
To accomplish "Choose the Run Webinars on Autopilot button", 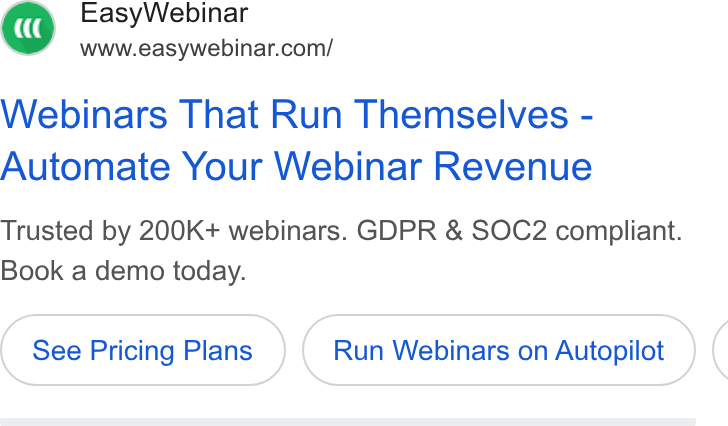I will [499, 350].
